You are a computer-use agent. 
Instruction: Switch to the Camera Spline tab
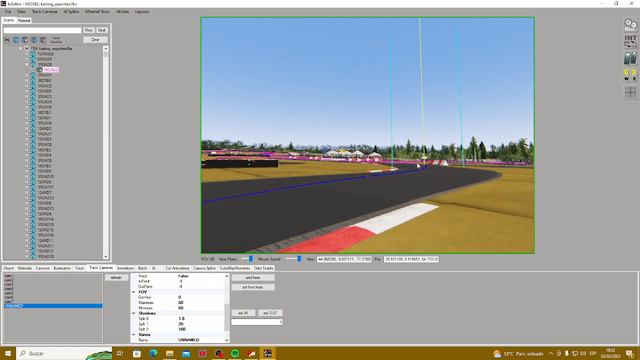tap(204, 268)
